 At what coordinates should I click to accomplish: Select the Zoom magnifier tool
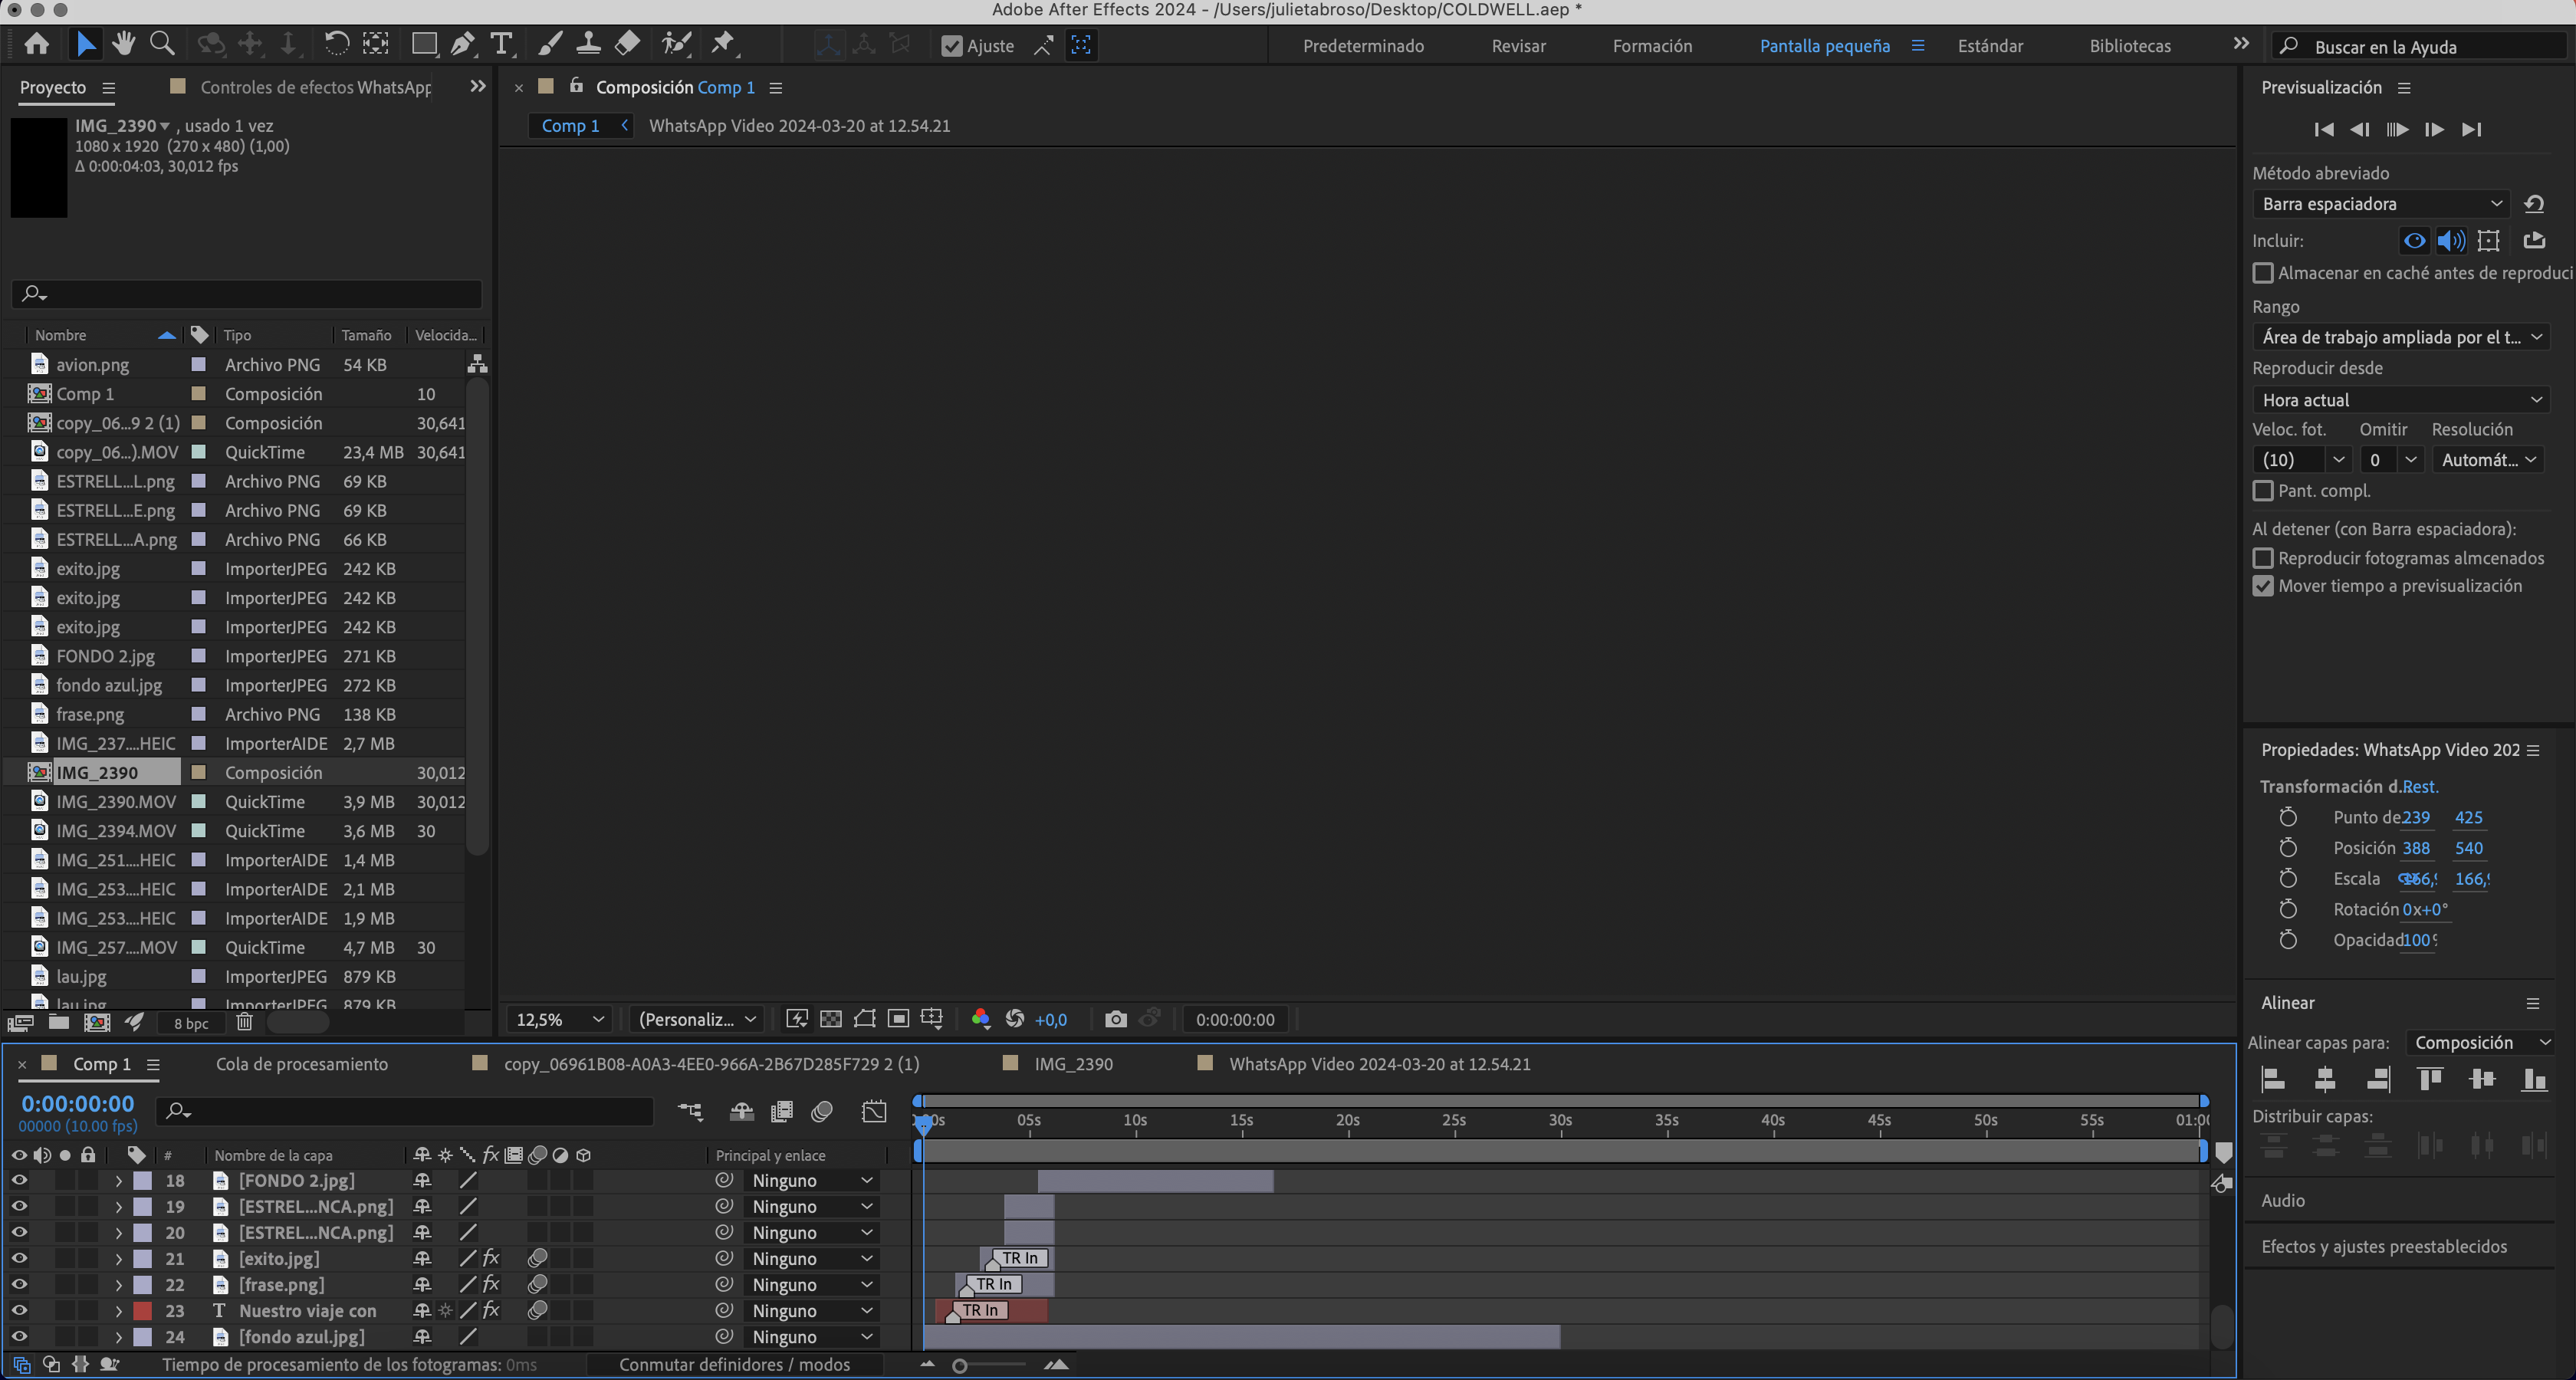click(x=162, y=44)
